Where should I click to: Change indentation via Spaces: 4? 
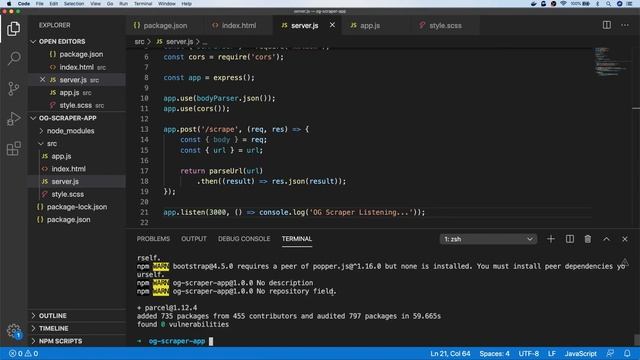tap(494, 353)
